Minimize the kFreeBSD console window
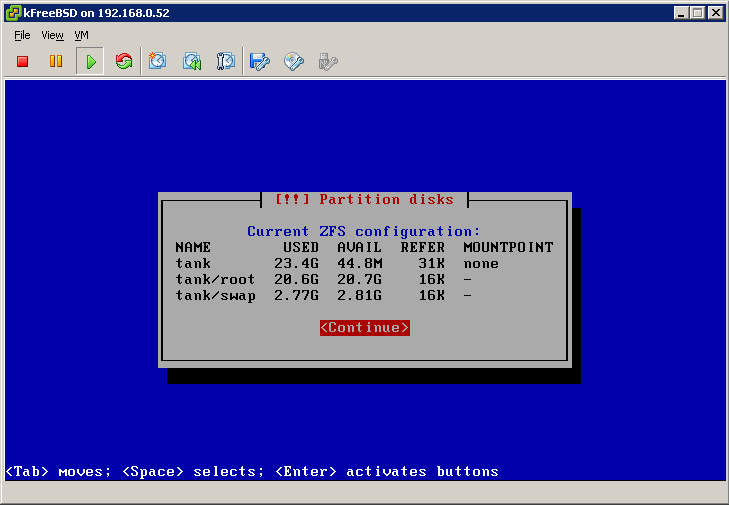The image size is (729, 505). (x=681, y=13)
